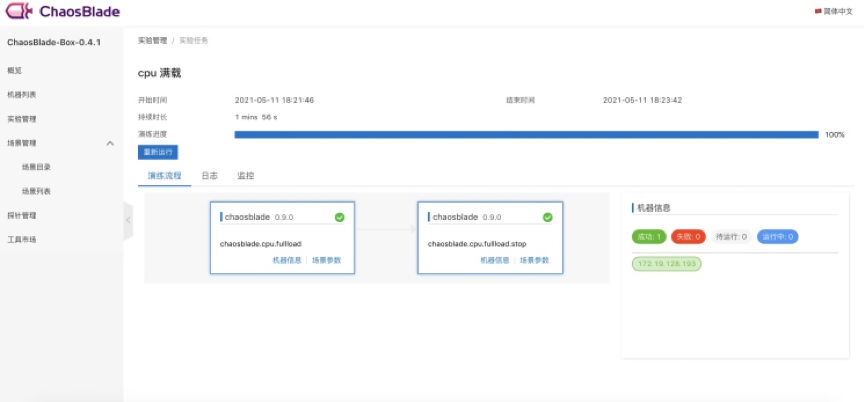
Task: Click the 重新运行 button
Action: point(158,152)
